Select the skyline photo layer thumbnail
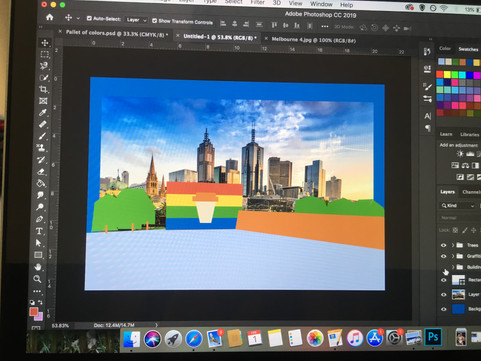Image resolution: width=481 pixels, height=361 pixels. (x=458, y=294)
